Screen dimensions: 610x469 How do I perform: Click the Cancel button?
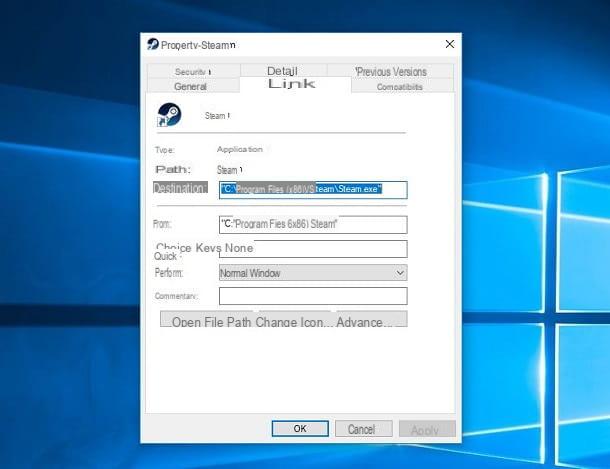point(364,429)
